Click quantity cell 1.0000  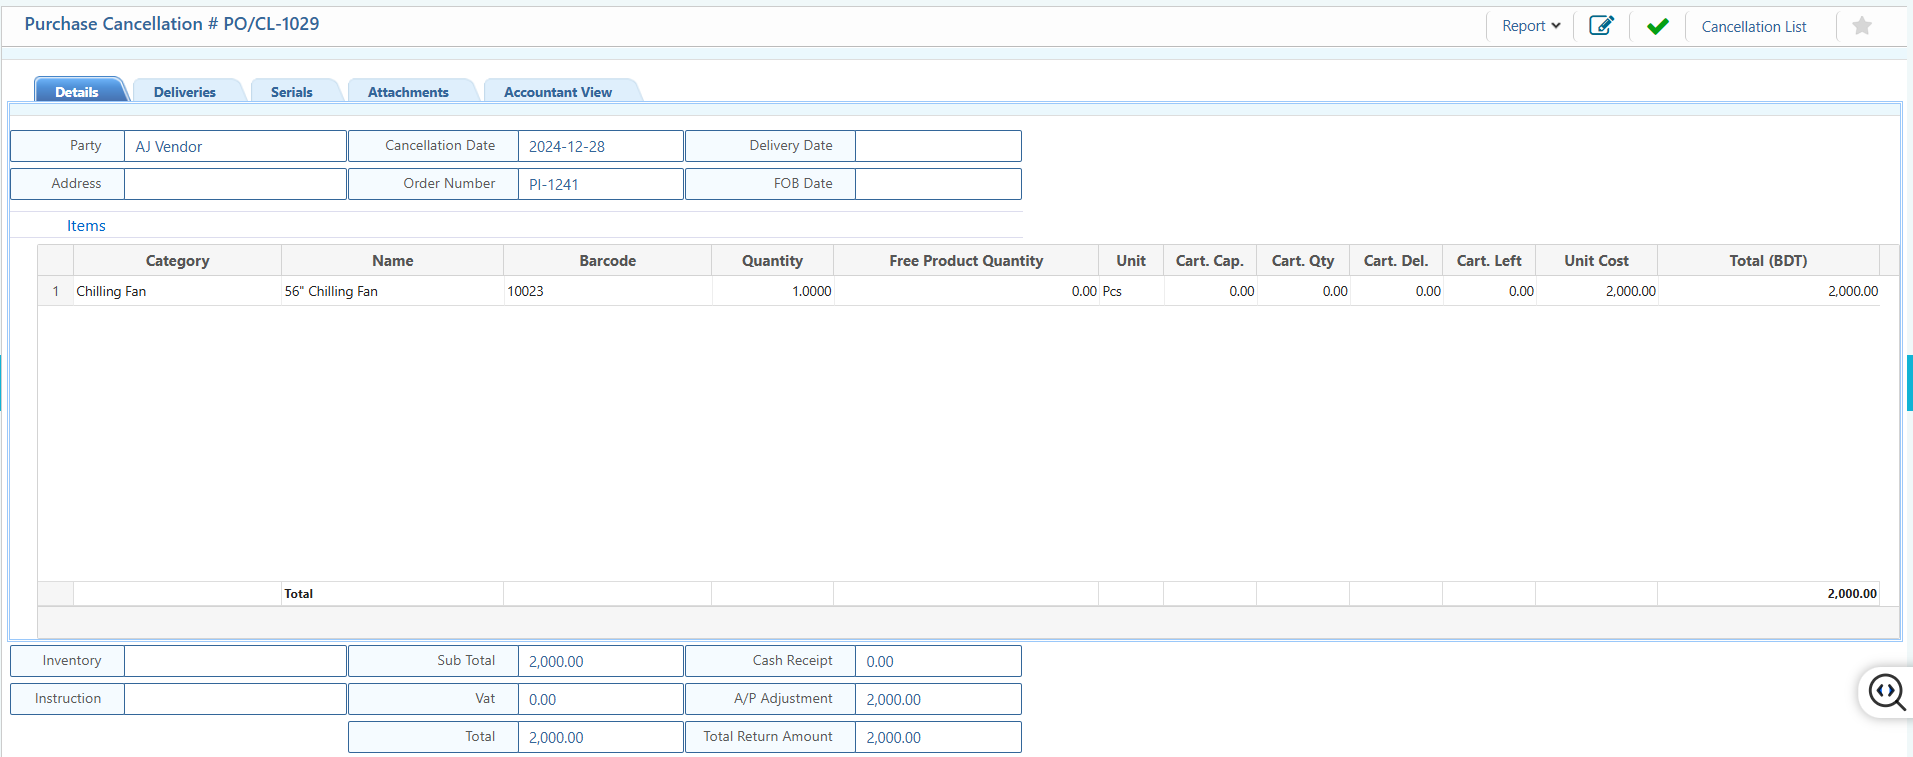(772, 291)
